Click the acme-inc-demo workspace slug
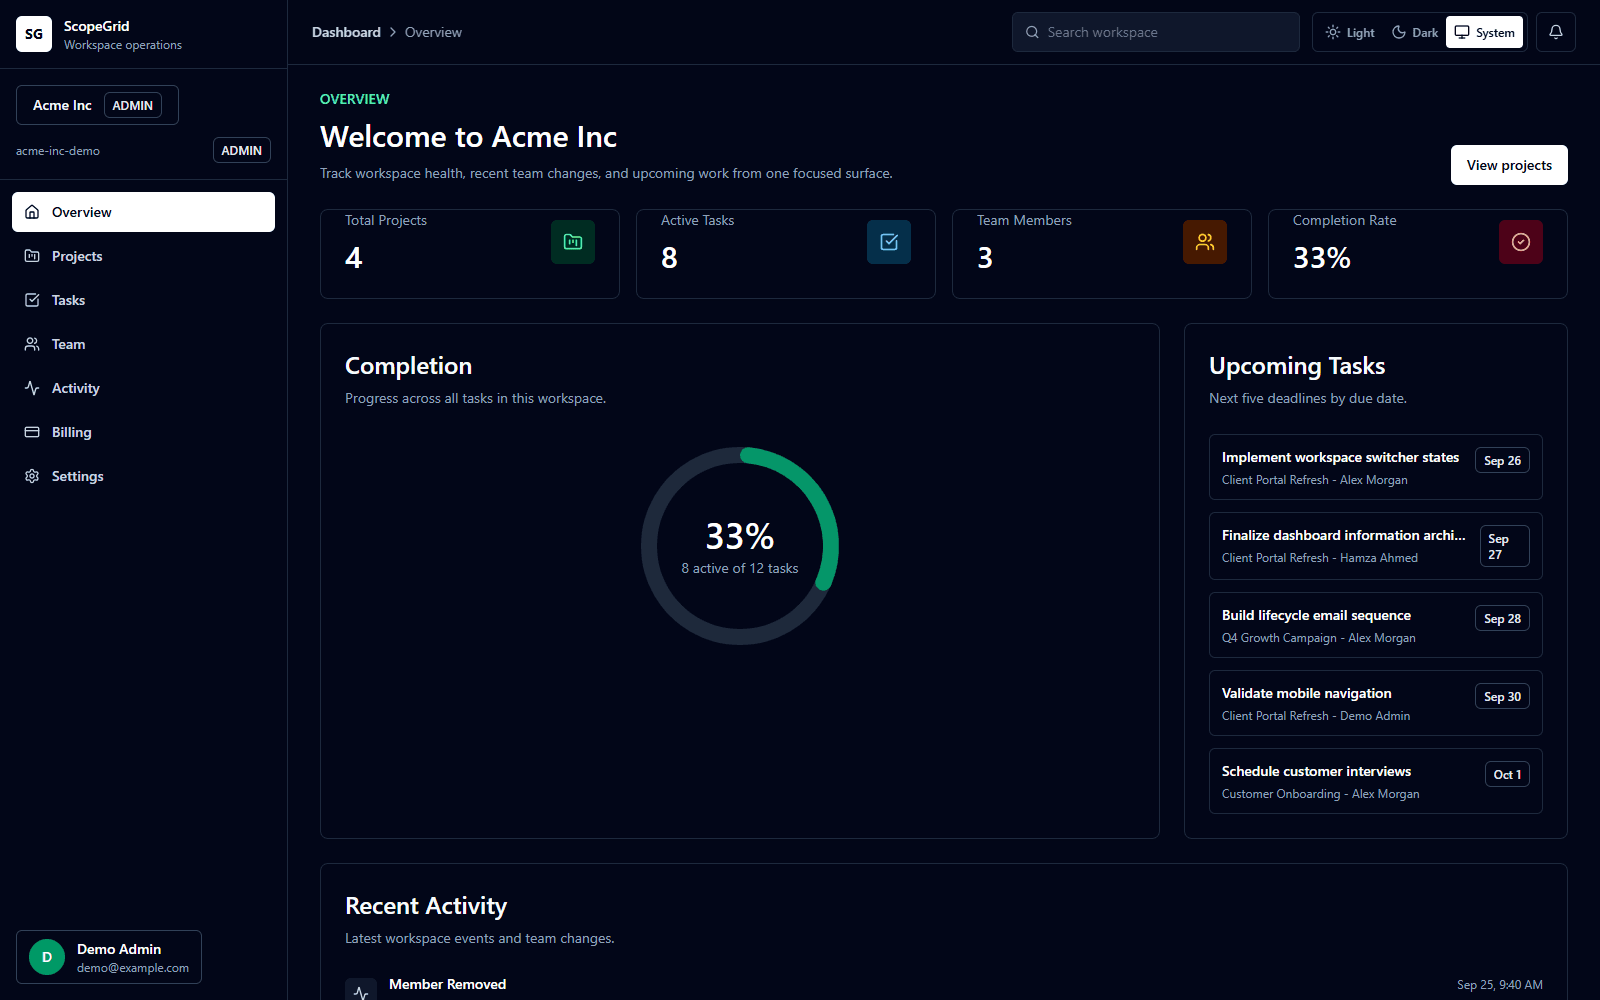Image resolution: width=1600 pixels, height=1000 pixels. click(x=58, y=151)
